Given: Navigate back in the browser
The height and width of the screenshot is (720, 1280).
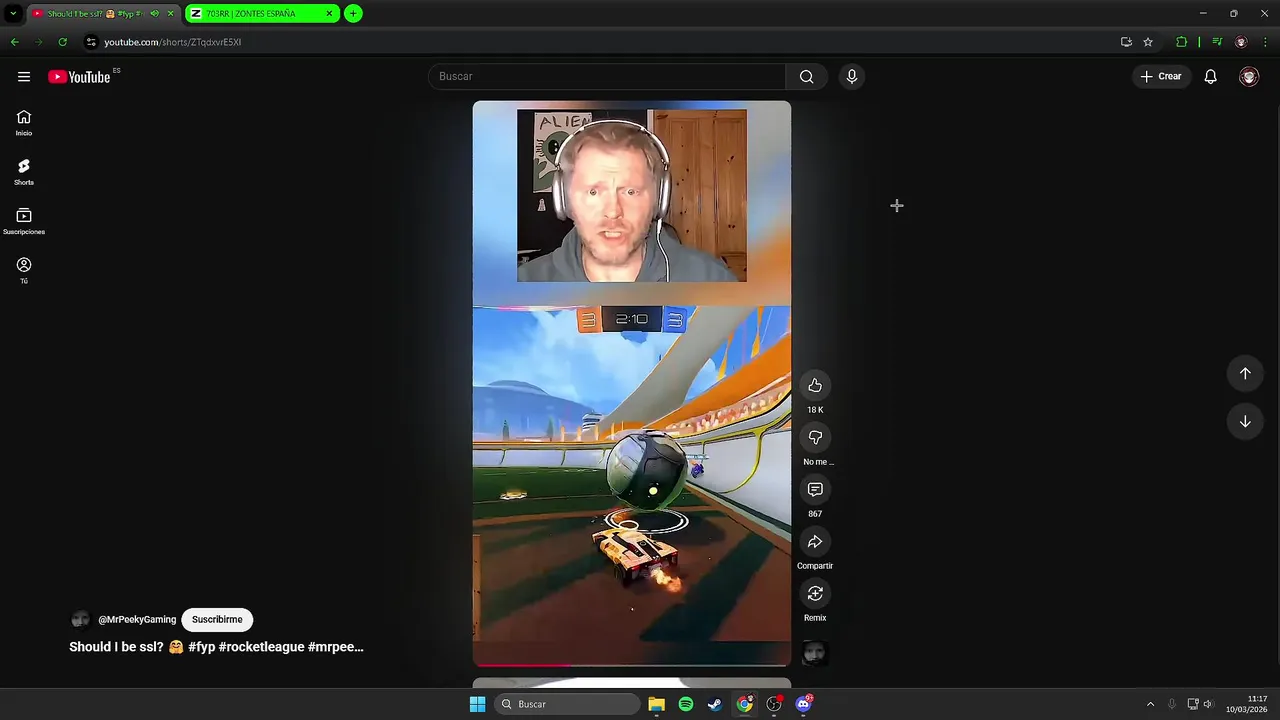Looking at the screenshot, I should (x=14, y=42).
